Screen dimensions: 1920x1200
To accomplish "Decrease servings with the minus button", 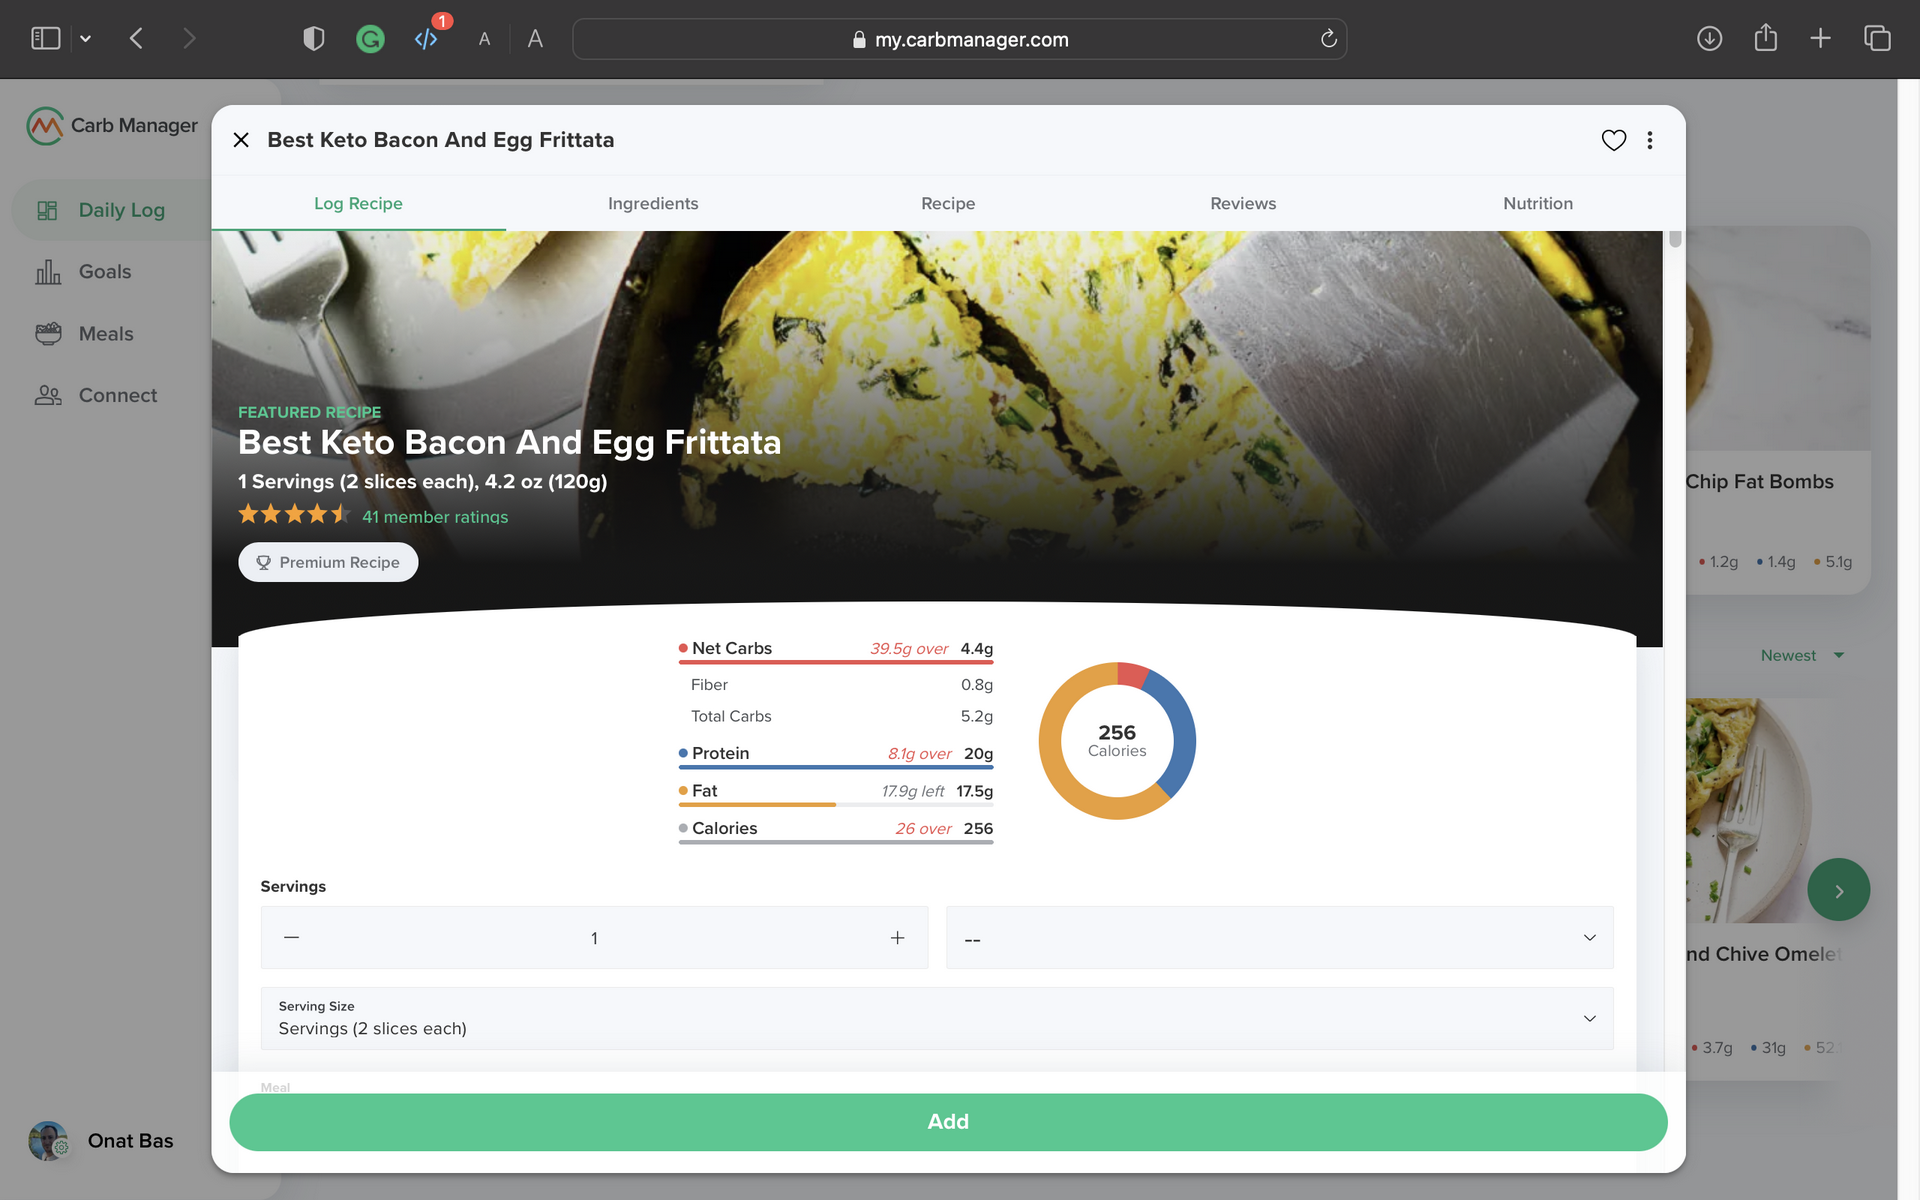I will coord(291,937).
